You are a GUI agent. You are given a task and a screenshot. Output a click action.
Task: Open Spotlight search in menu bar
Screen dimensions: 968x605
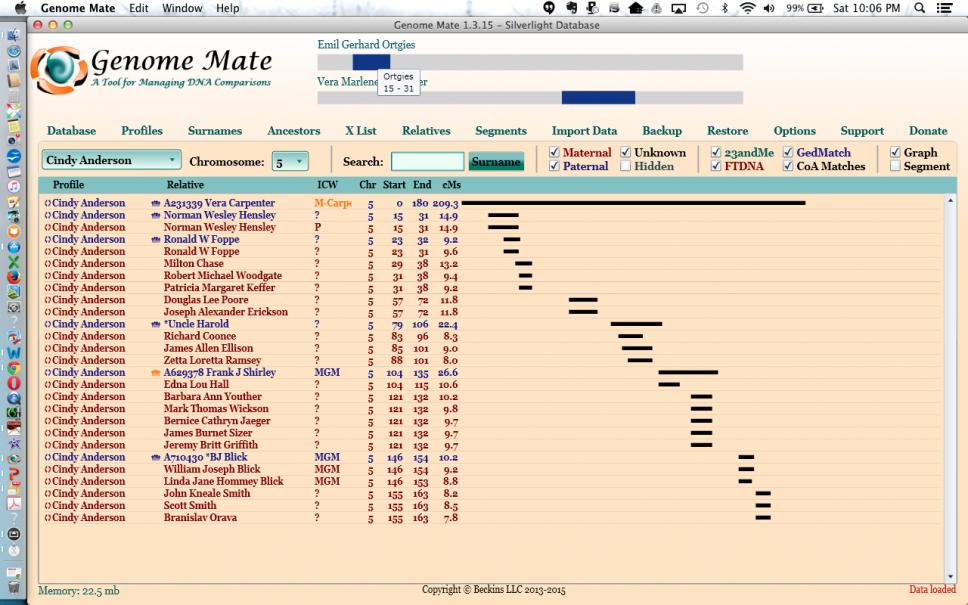click(920, 8)
